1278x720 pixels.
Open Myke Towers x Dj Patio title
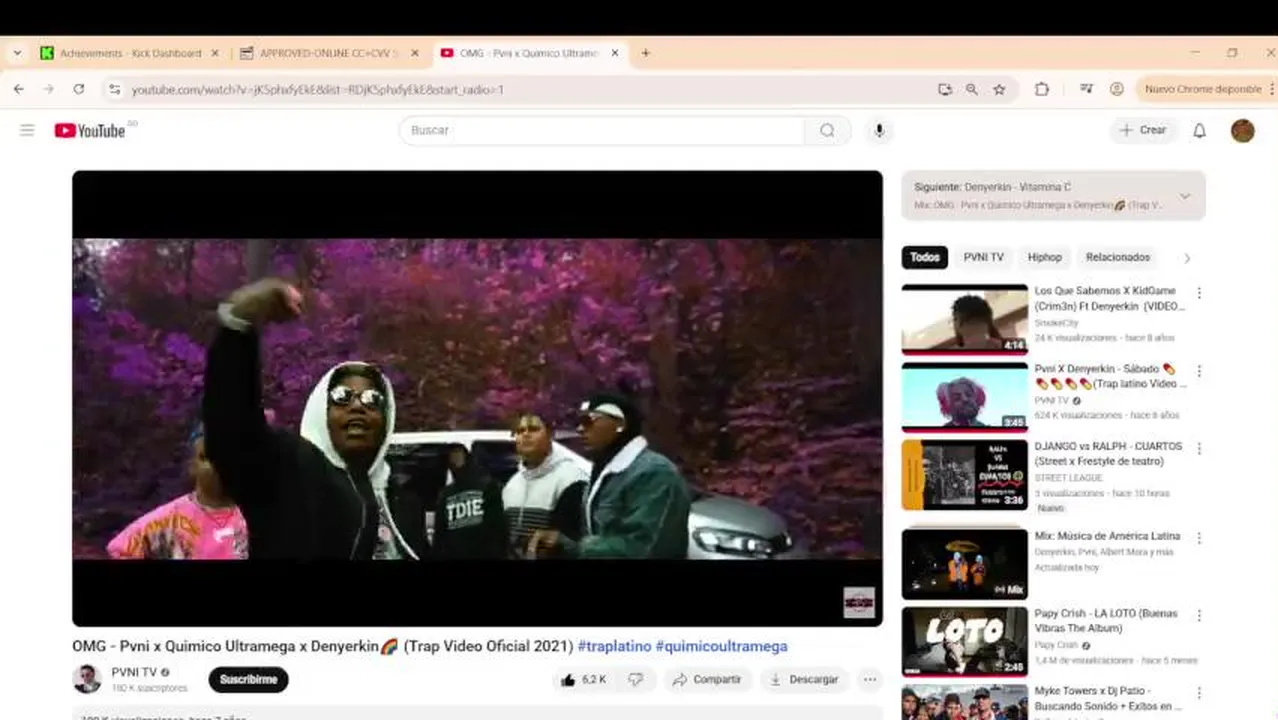tap(1108, 698)
